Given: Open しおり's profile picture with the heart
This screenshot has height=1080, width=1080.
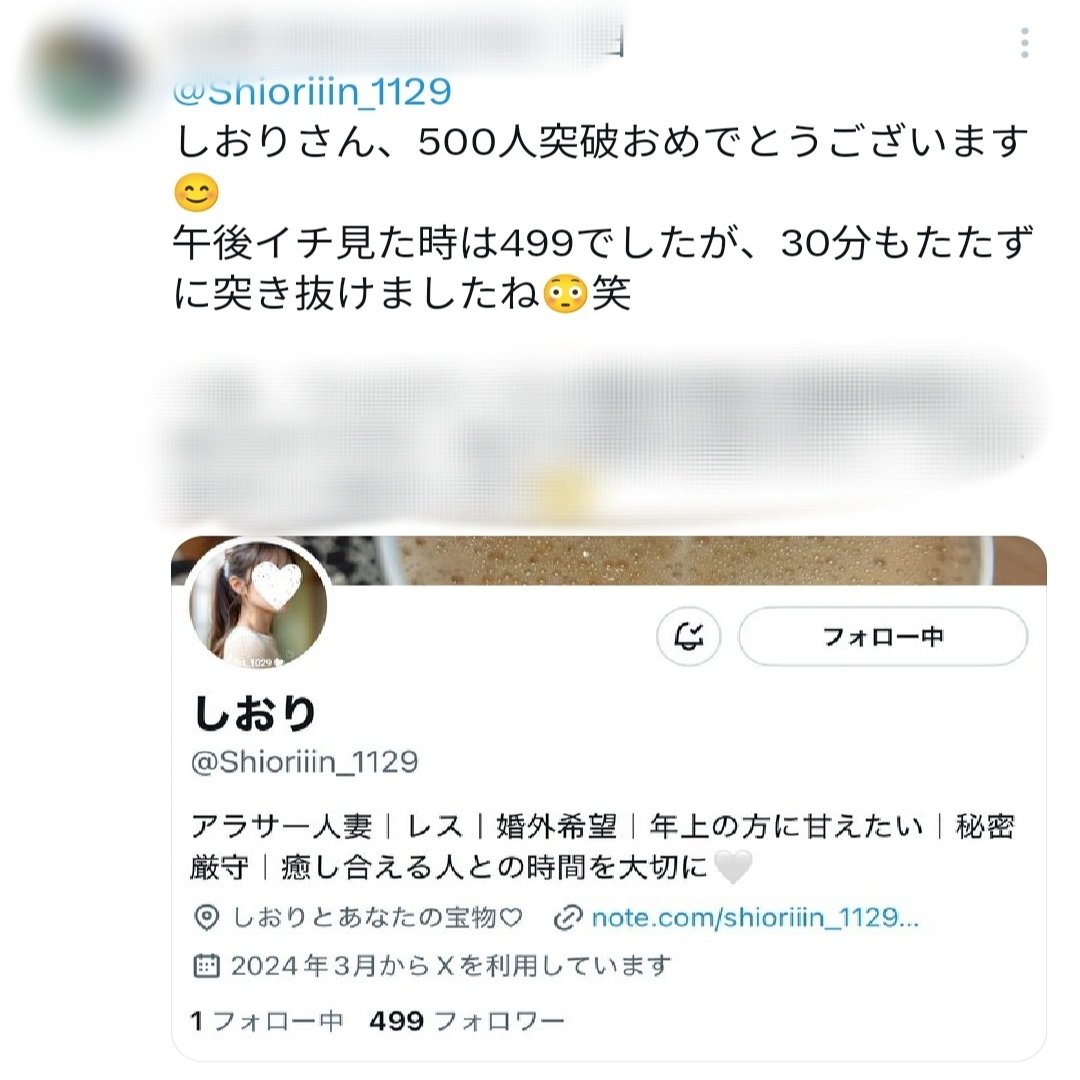Looking at the screenshot, I should (x=258, y=604).
